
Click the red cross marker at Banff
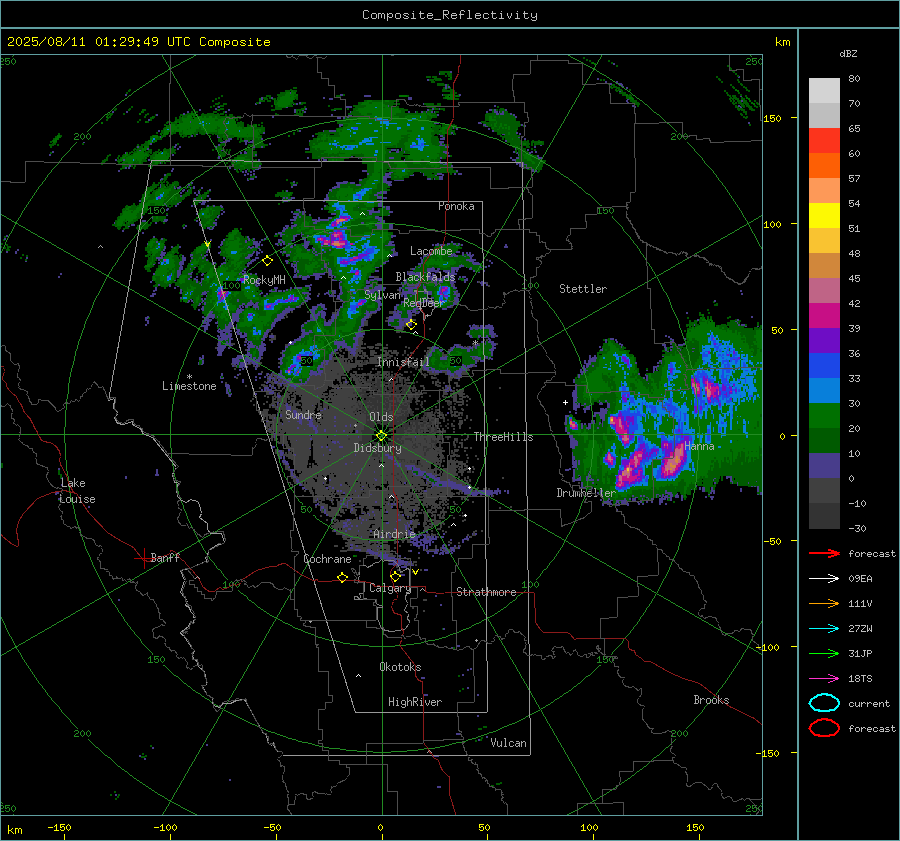[143, 558]
